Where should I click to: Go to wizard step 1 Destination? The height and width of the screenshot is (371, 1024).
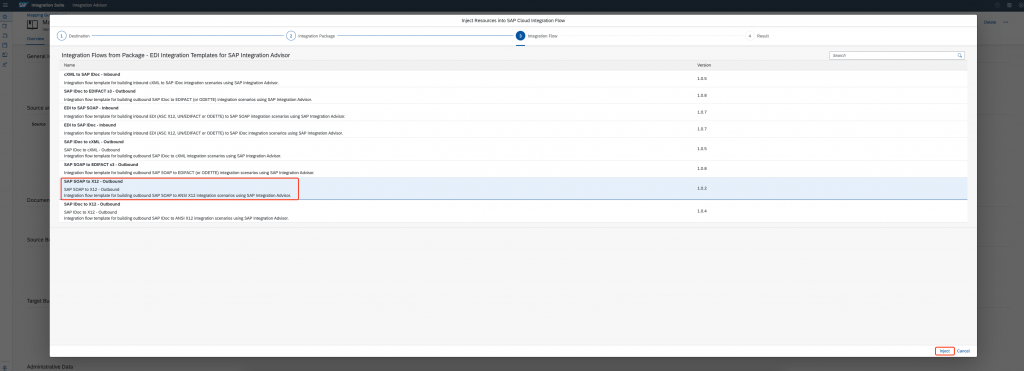click(74, 36)
